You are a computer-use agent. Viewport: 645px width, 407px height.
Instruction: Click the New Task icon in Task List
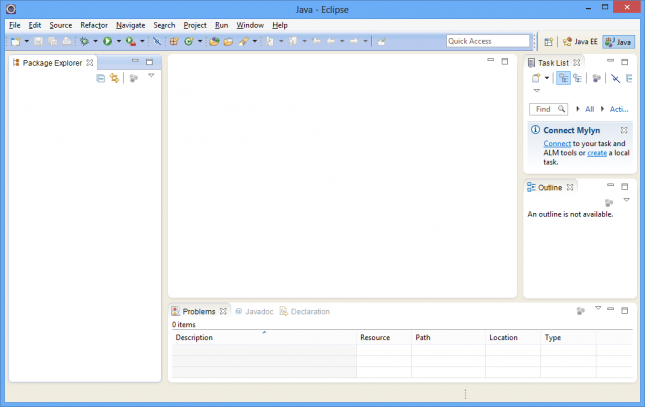tap(536, 78)
